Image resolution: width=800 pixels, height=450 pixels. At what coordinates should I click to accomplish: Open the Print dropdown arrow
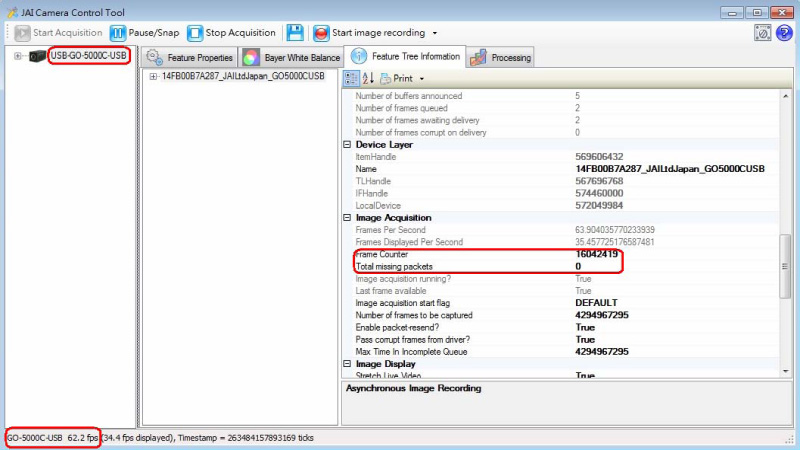pyautogui.click(x=422, y=78)
